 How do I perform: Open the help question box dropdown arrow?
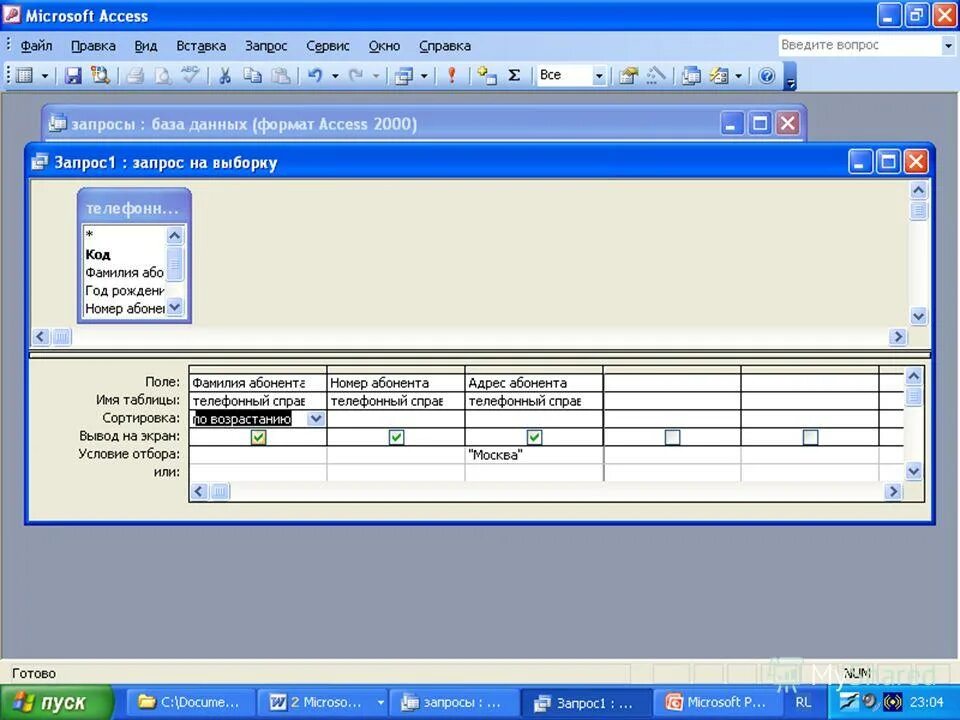[x=948, y=45]
